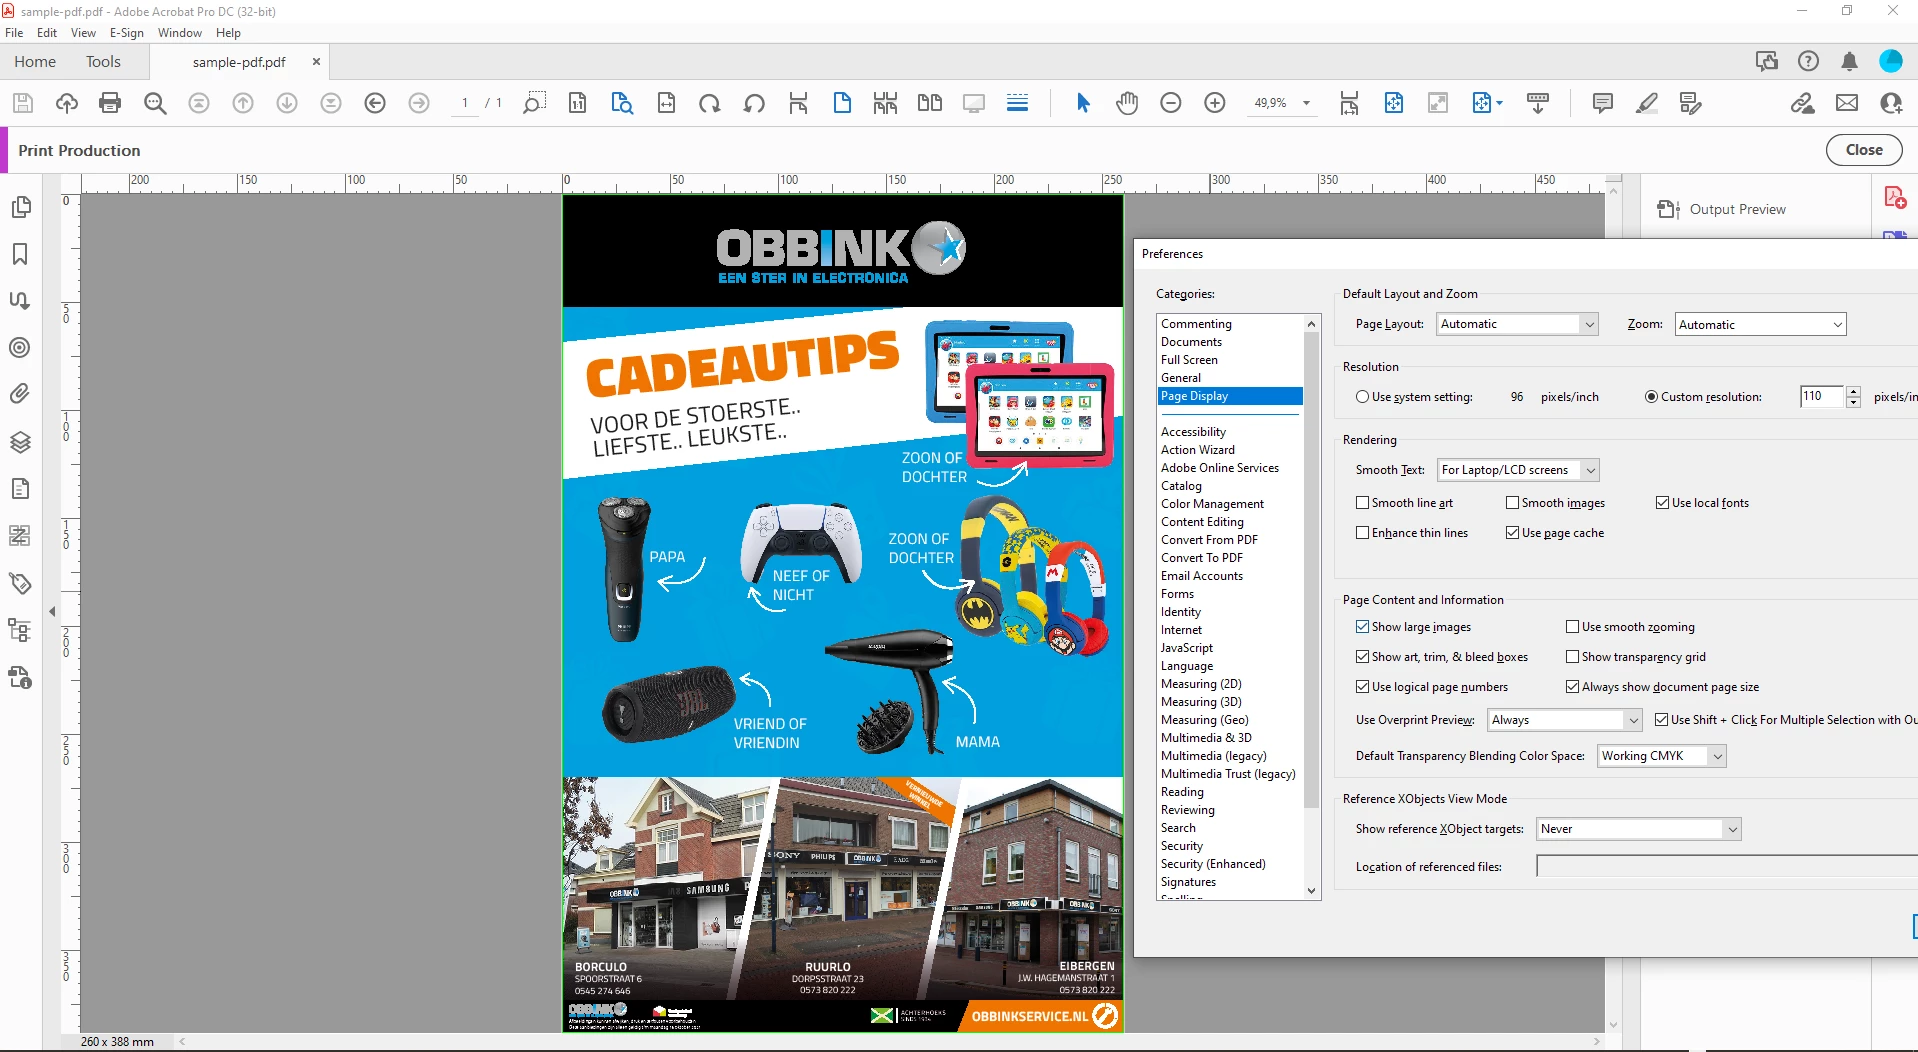Screen dimensions: 1918x1052
Task: Select Custom resolution radio button
Action: 1651,397
